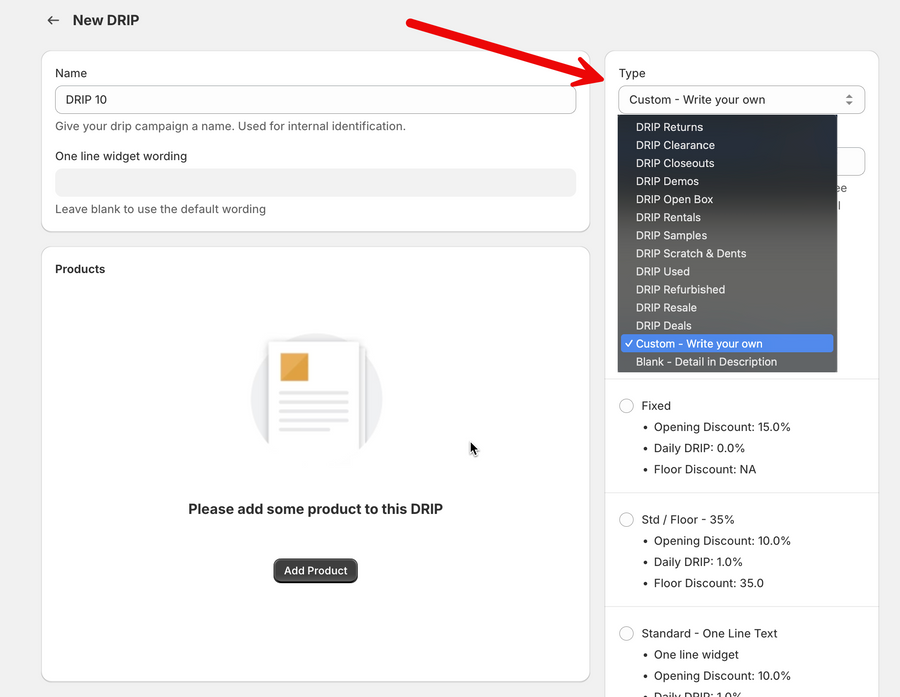Select DRIP Used in the list
The width and height of the screenshot is (900, 697).
tap(662, 271)
